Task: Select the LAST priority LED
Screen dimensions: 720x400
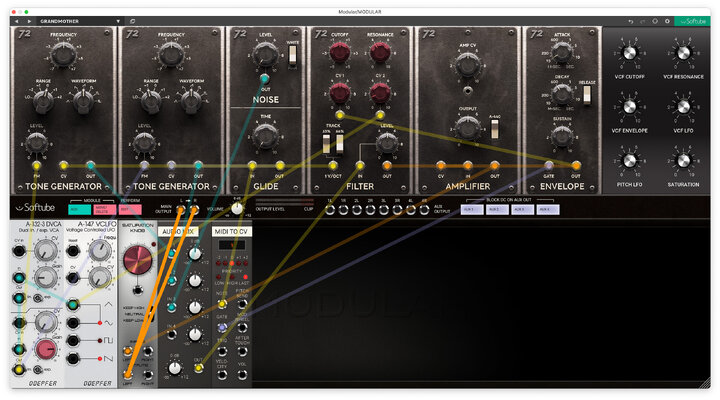Action: tap(246, 277)
